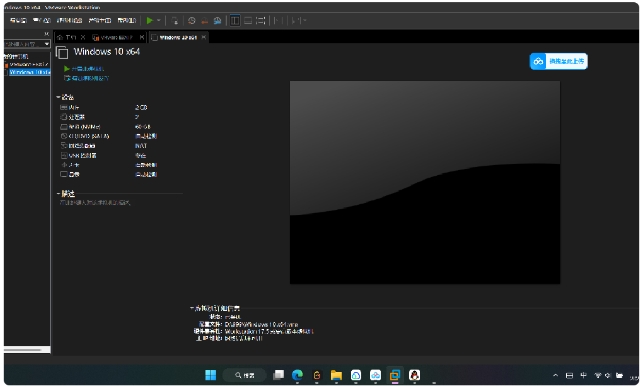Open the snapshot manager toolbar icon
This screenshot has height=387, width=642.
pos(218,20)
